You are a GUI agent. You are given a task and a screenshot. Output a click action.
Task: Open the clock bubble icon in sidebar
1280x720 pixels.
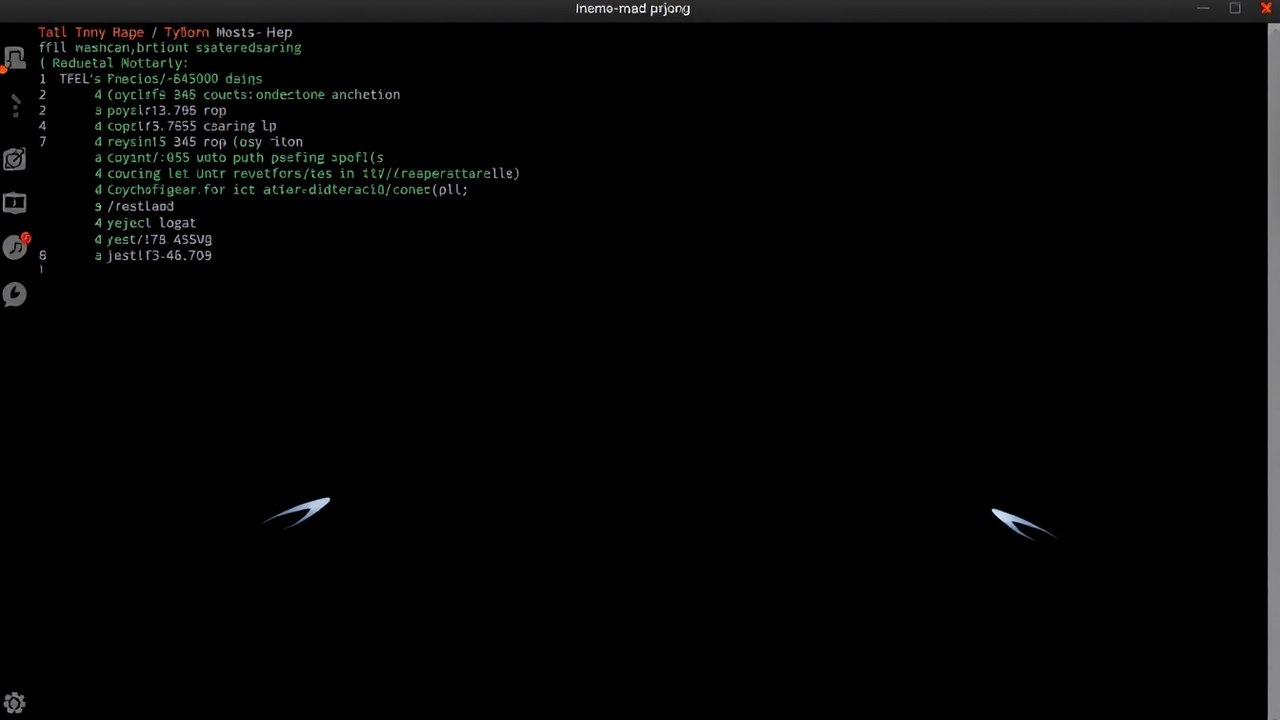(14, 294)
